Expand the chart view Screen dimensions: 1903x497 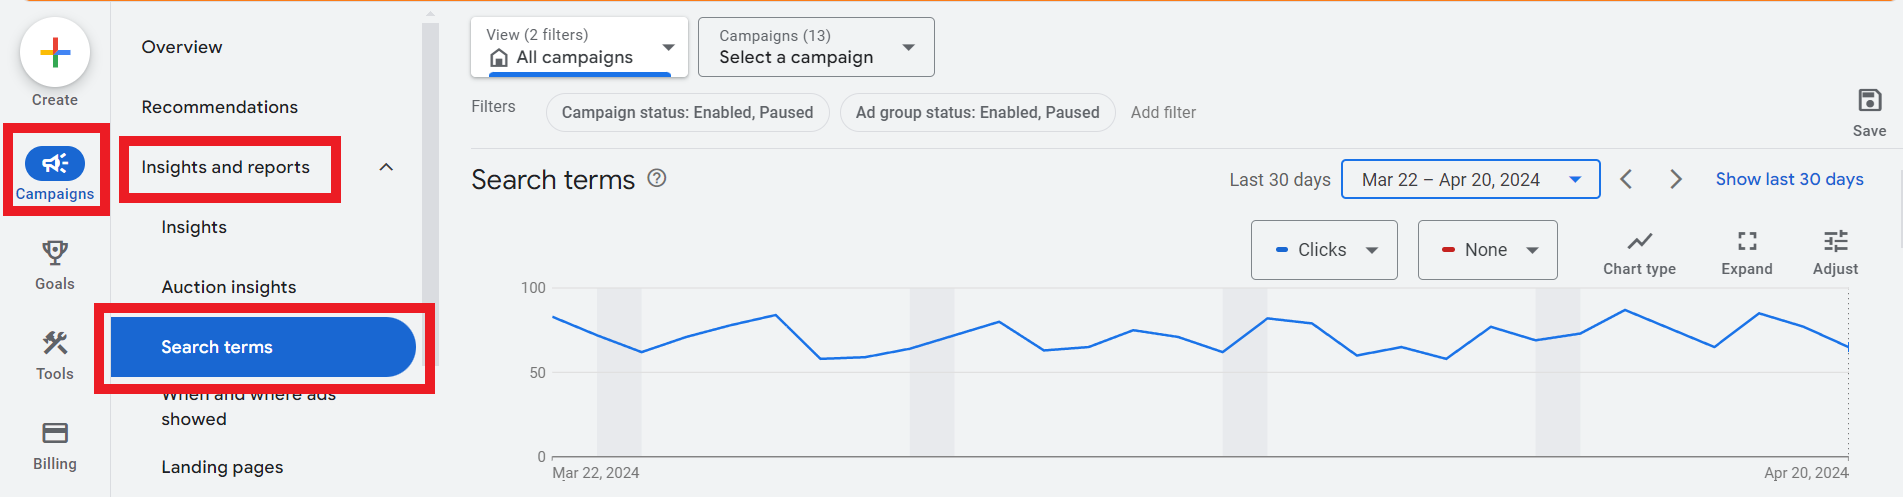click(x=1746, y=243)
